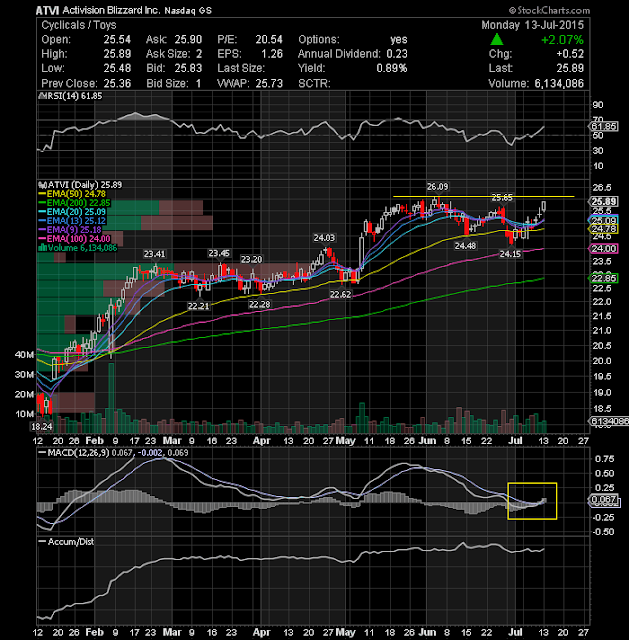This screenshot has height=640, width=629.
Task: Click the price trough label '22.21'
Action: coord(198,306)
